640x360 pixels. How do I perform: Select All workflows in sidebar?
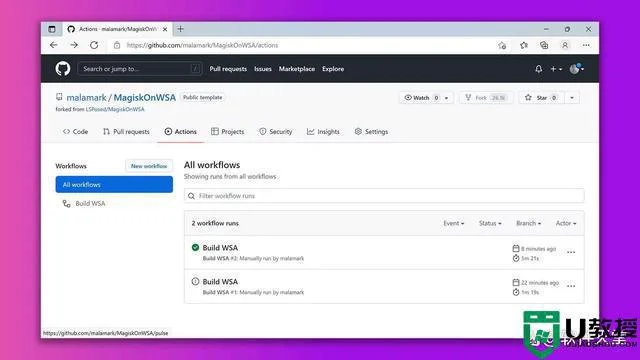(x=114, y=184)
